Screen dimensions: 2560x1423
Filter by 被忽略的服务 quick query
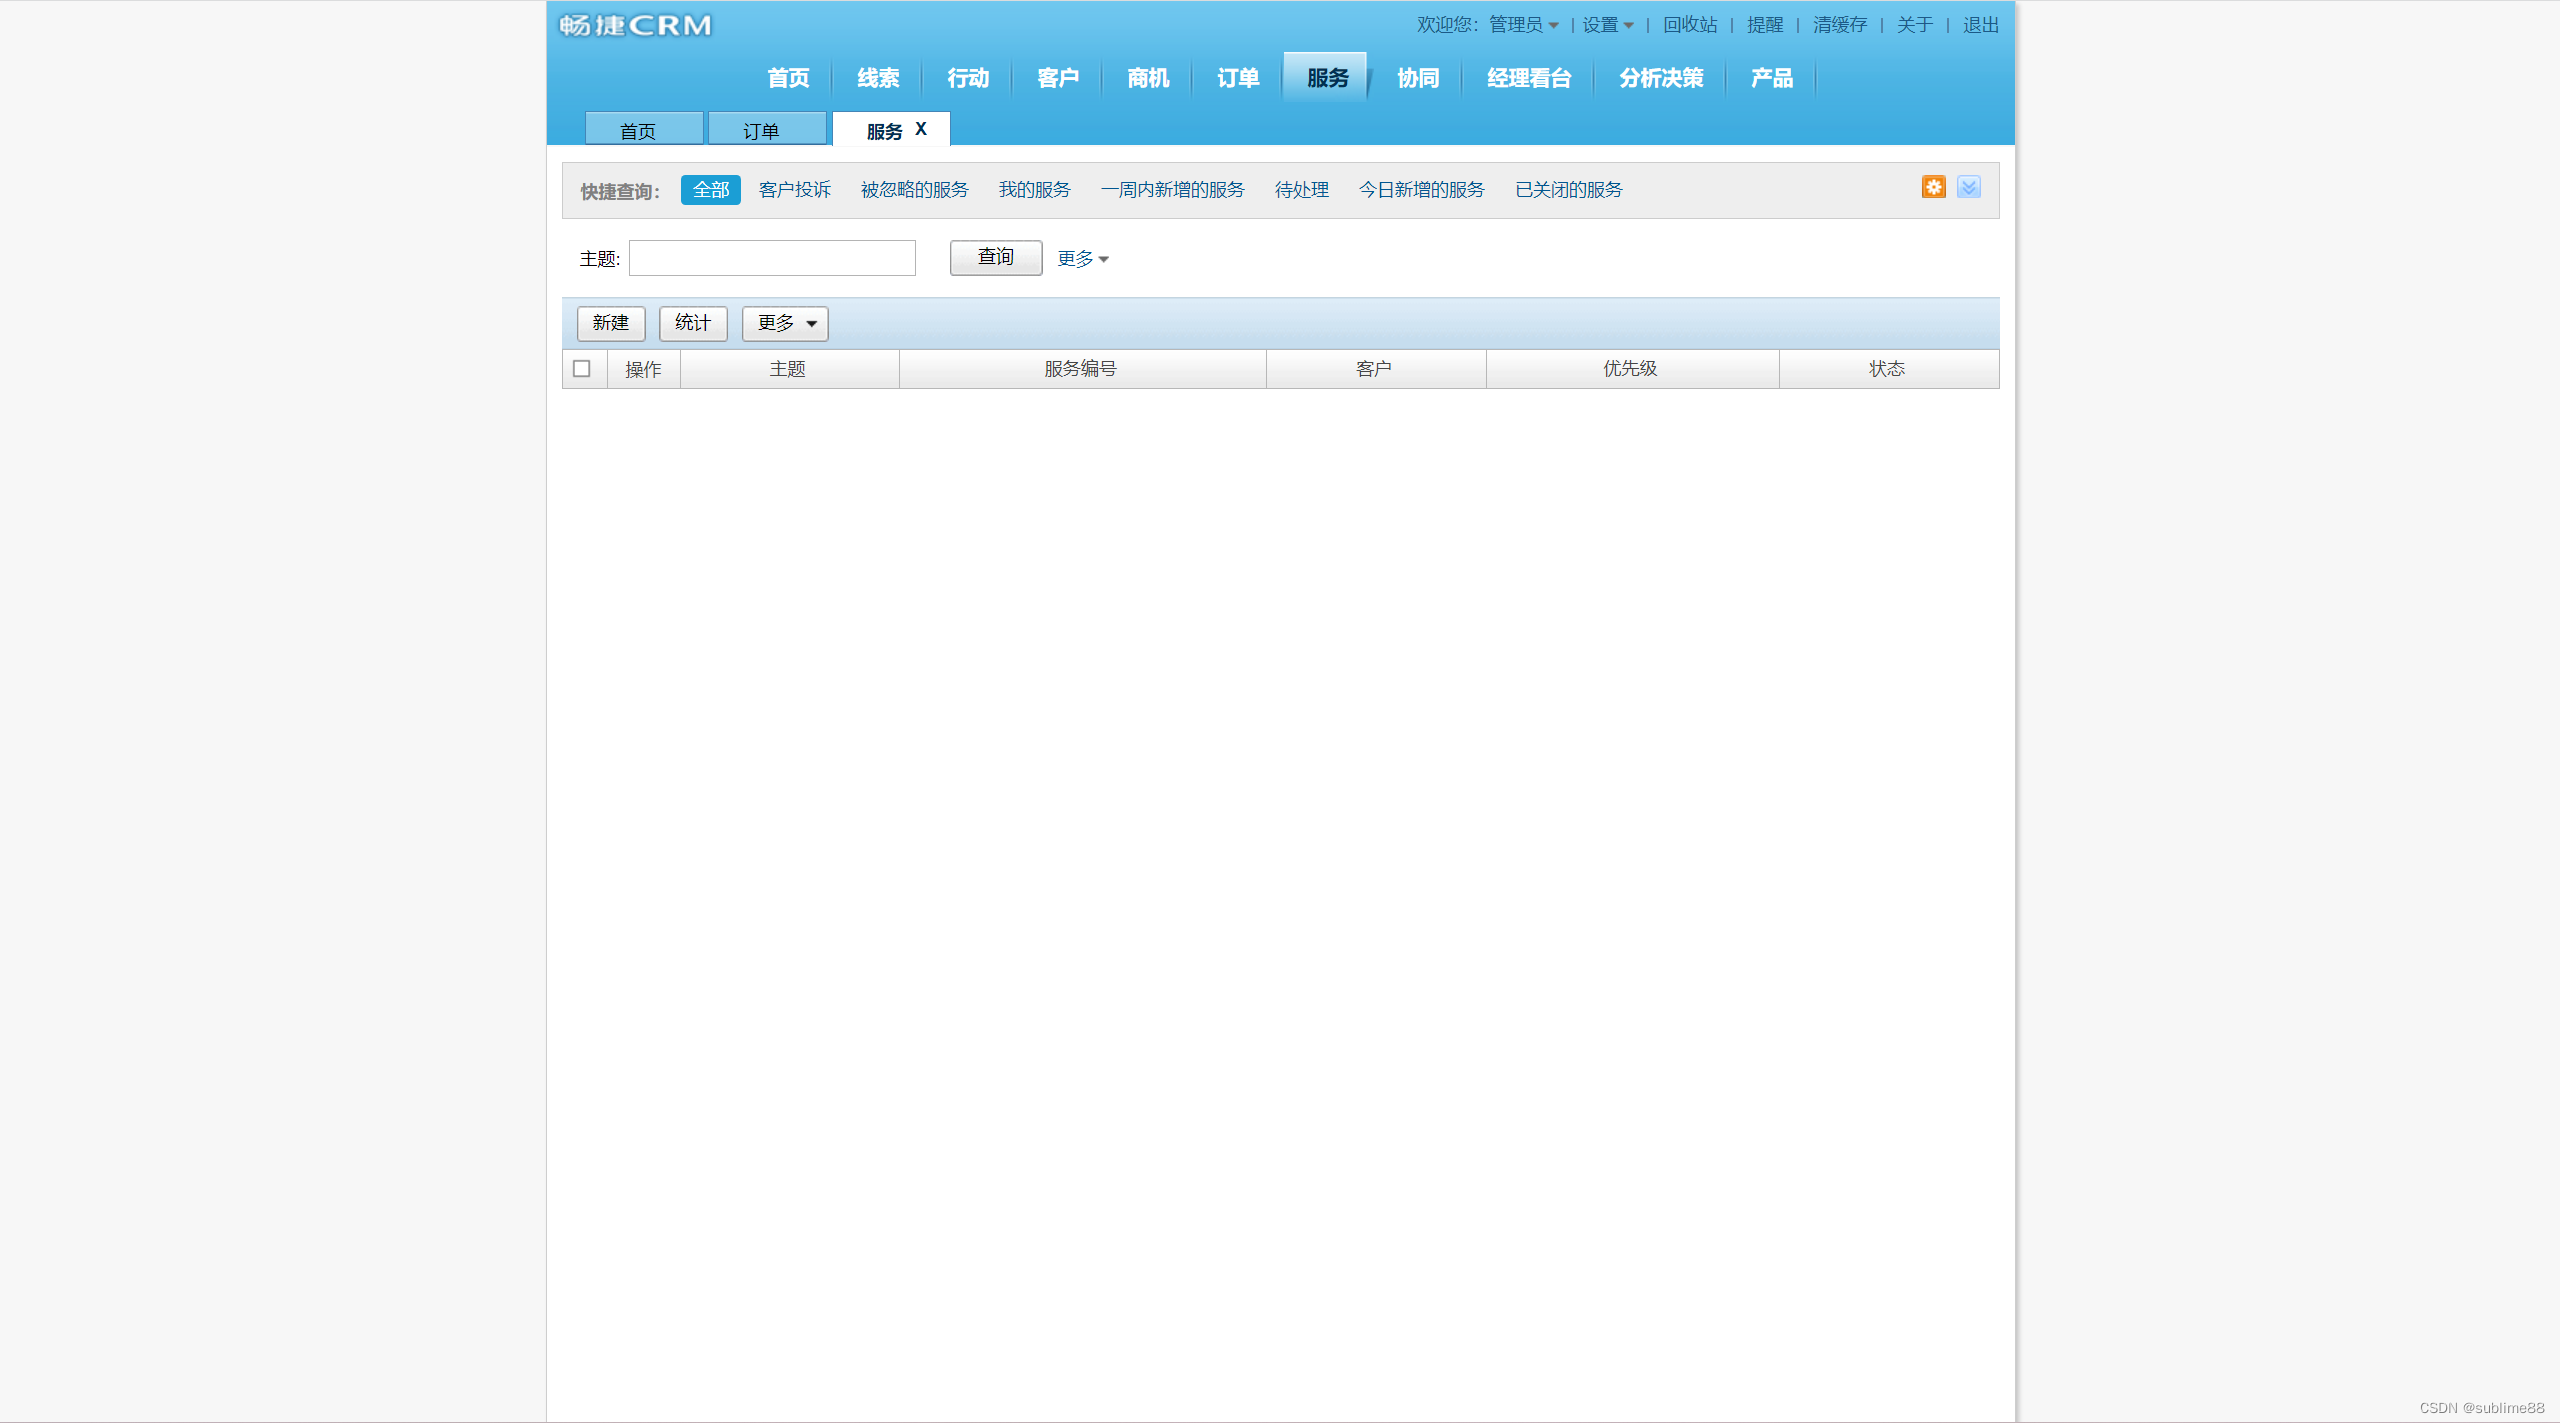click(915, 190)
